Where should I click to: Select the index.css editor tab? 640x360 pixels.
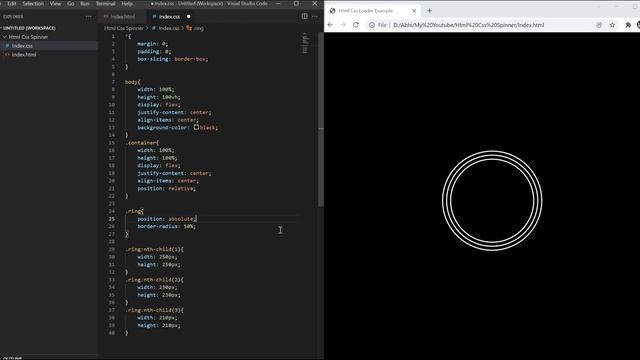[x=169, y=17]
